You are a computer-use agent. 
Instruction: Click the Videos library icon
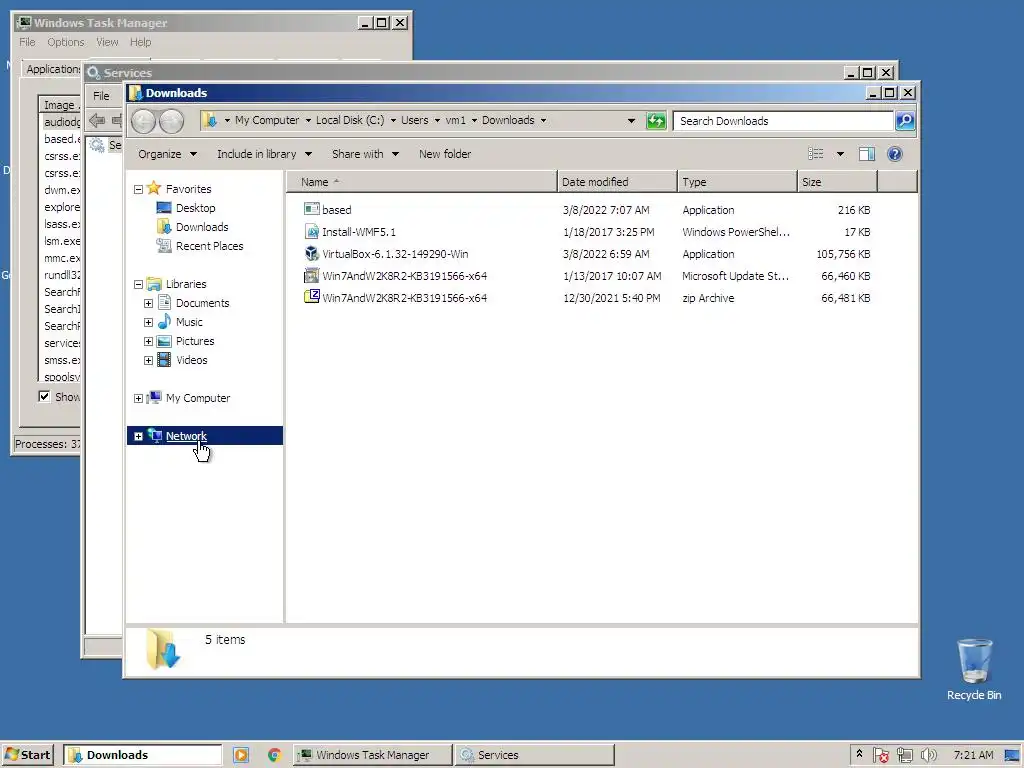(x=165, y=359)
